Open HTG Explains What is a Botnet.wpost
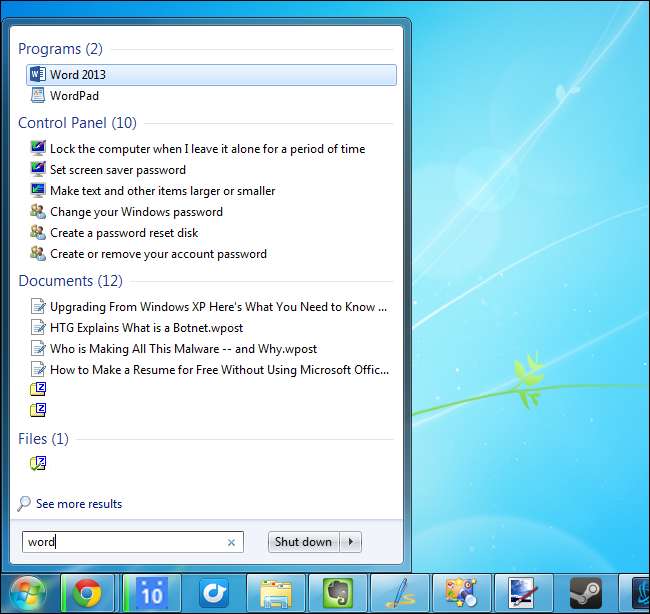Viewport: 650px width, 614px height. (x=146, y=328)
